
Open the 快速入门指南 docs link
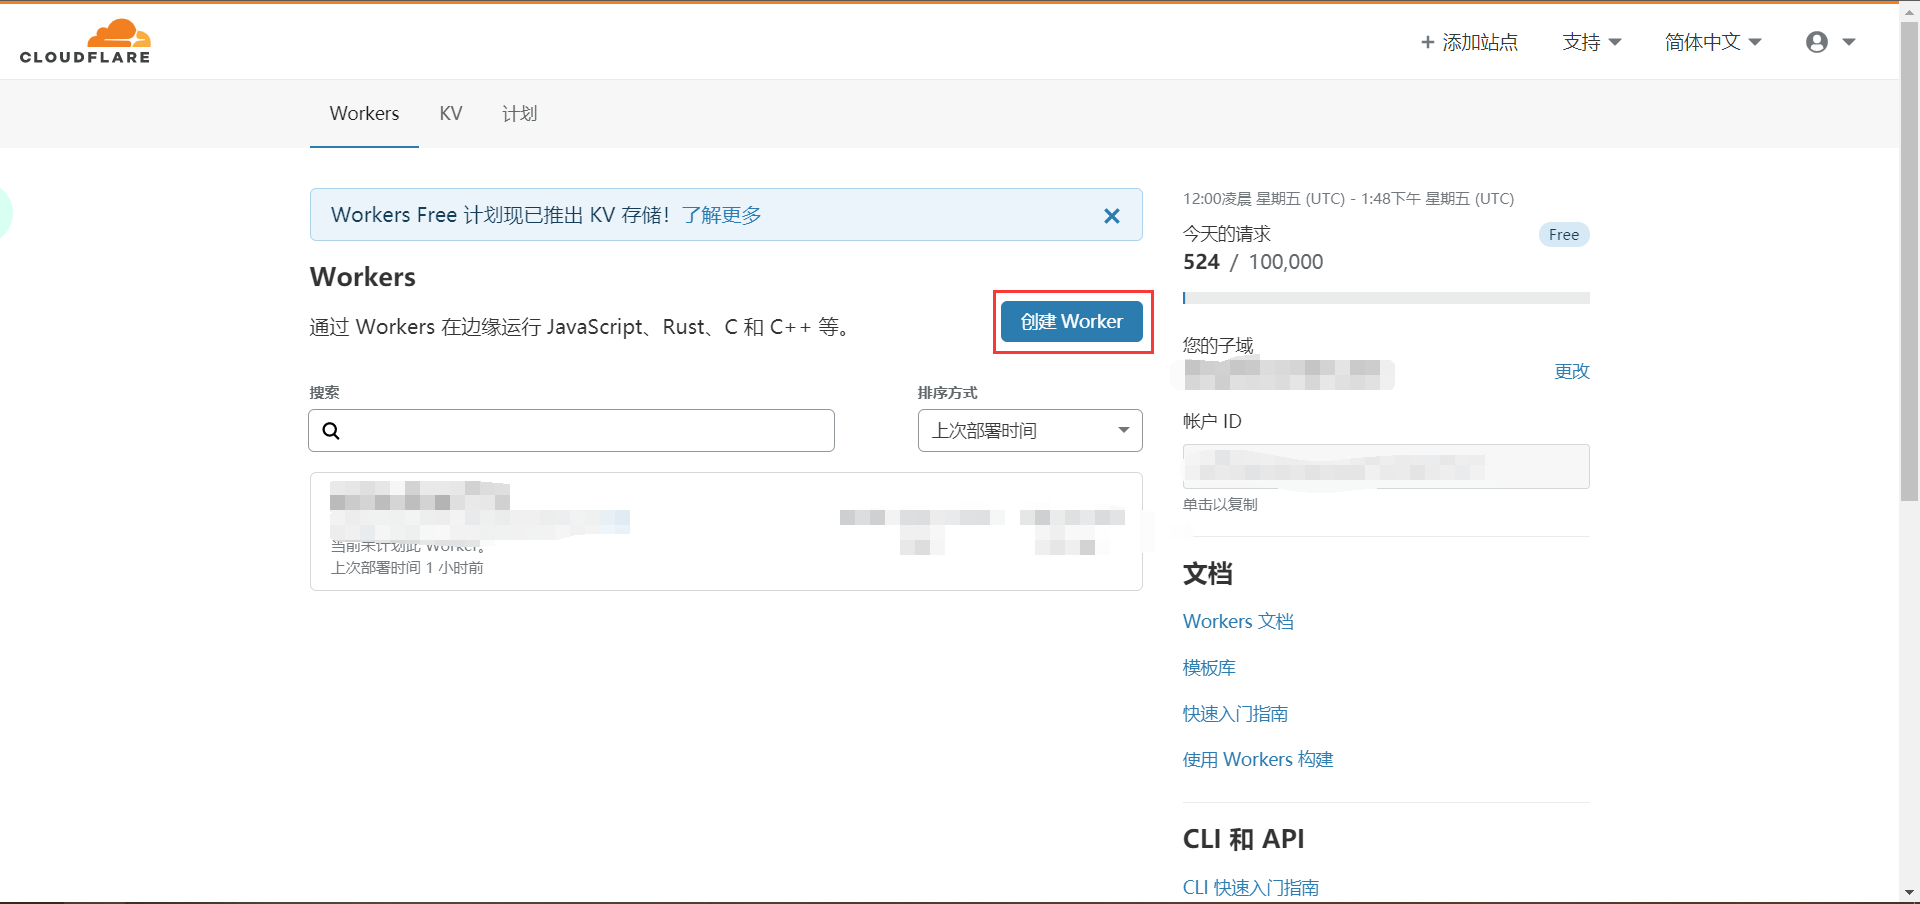coord(1235,714)
